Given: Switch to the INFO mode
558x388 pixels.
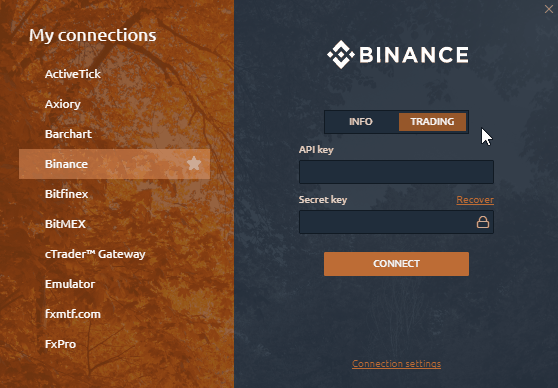Looking at the screenshot, I should (x=361, y=122).
